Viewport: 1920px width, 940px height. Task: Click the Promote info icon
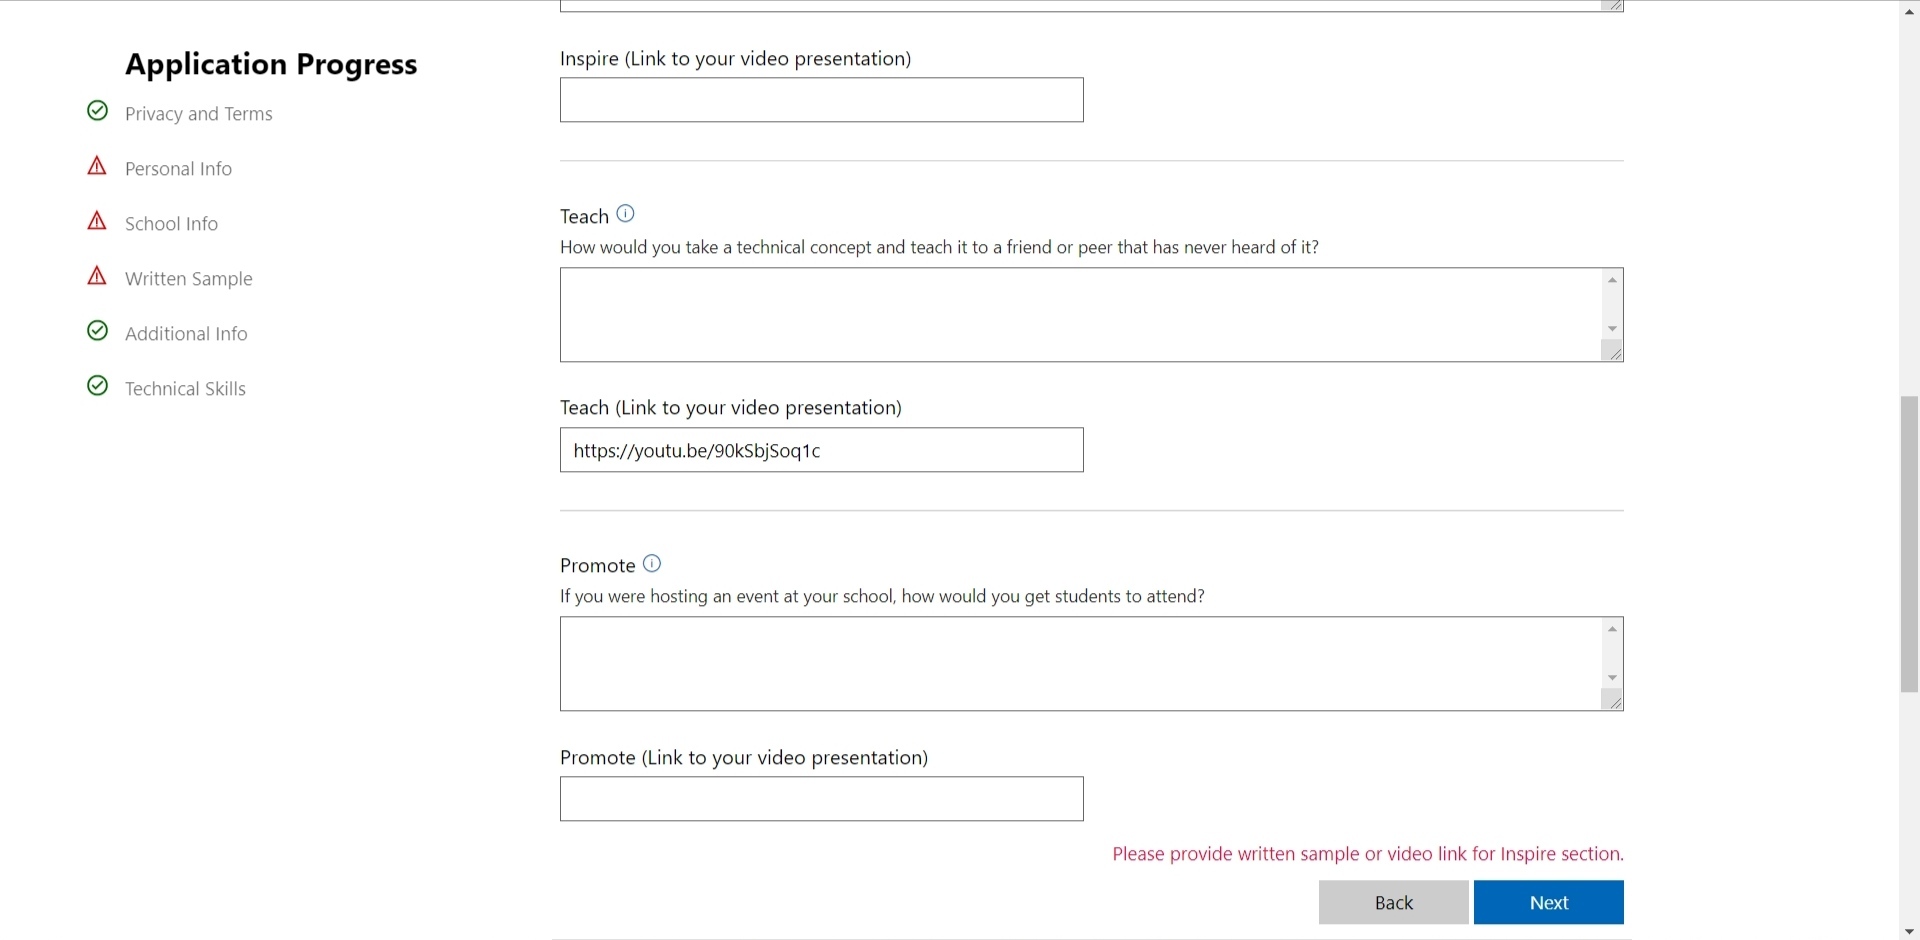pos(652,563)
